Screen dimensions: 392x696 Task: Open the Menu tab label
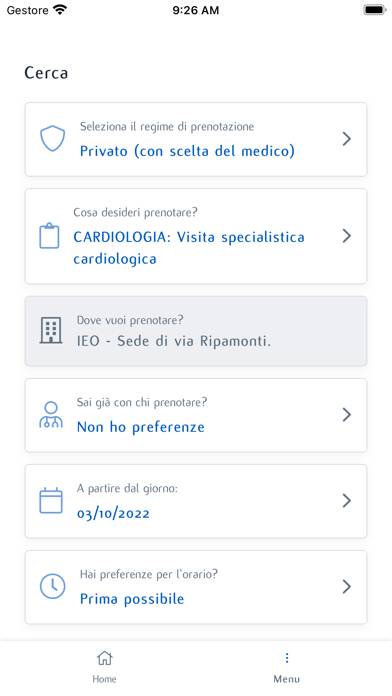287,679
